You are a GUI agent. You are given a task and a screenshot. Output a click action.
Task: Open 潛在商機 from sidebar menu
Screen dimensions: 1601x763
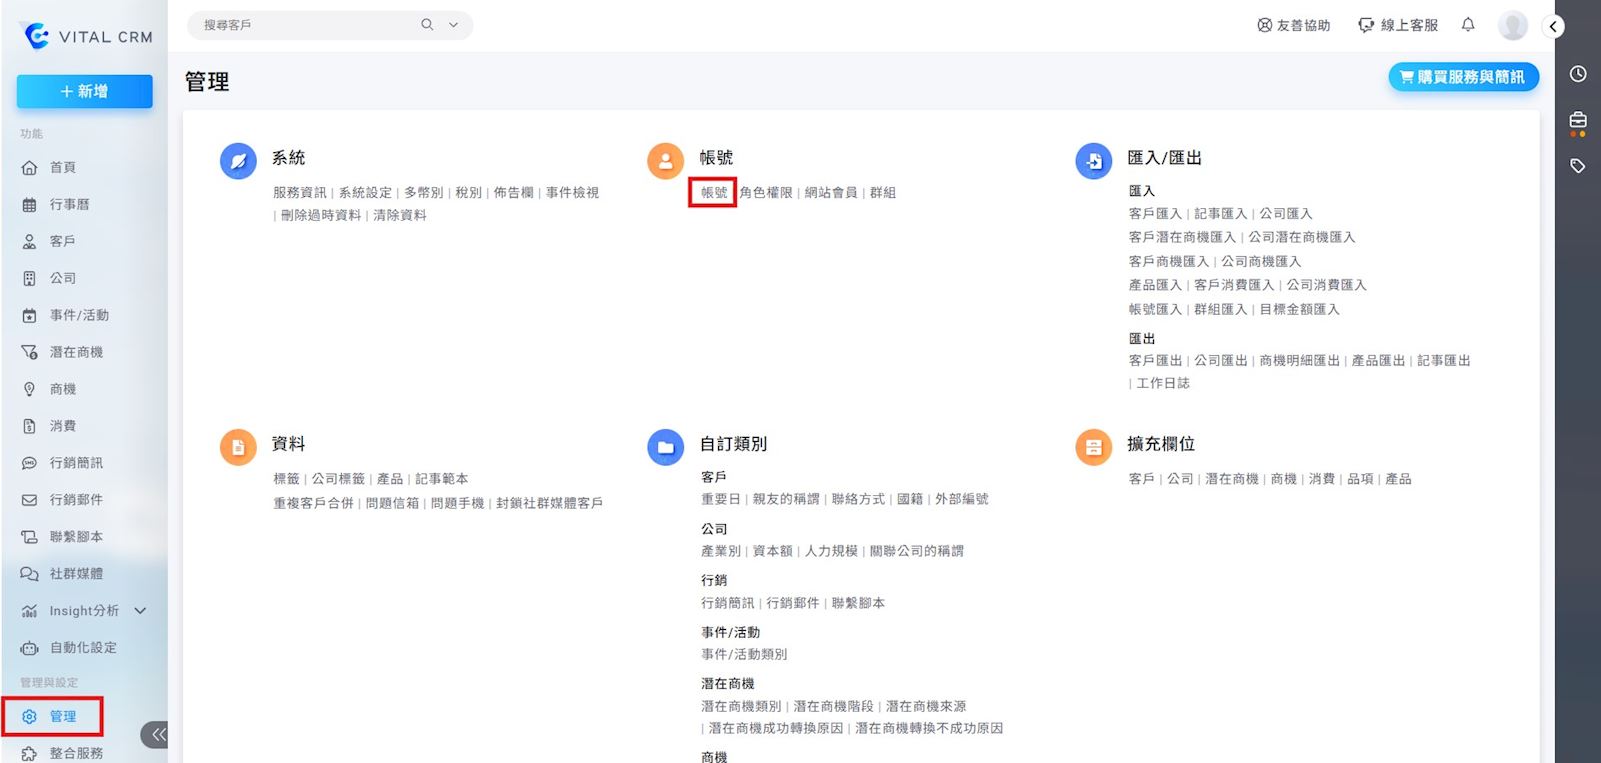(76, 352)
